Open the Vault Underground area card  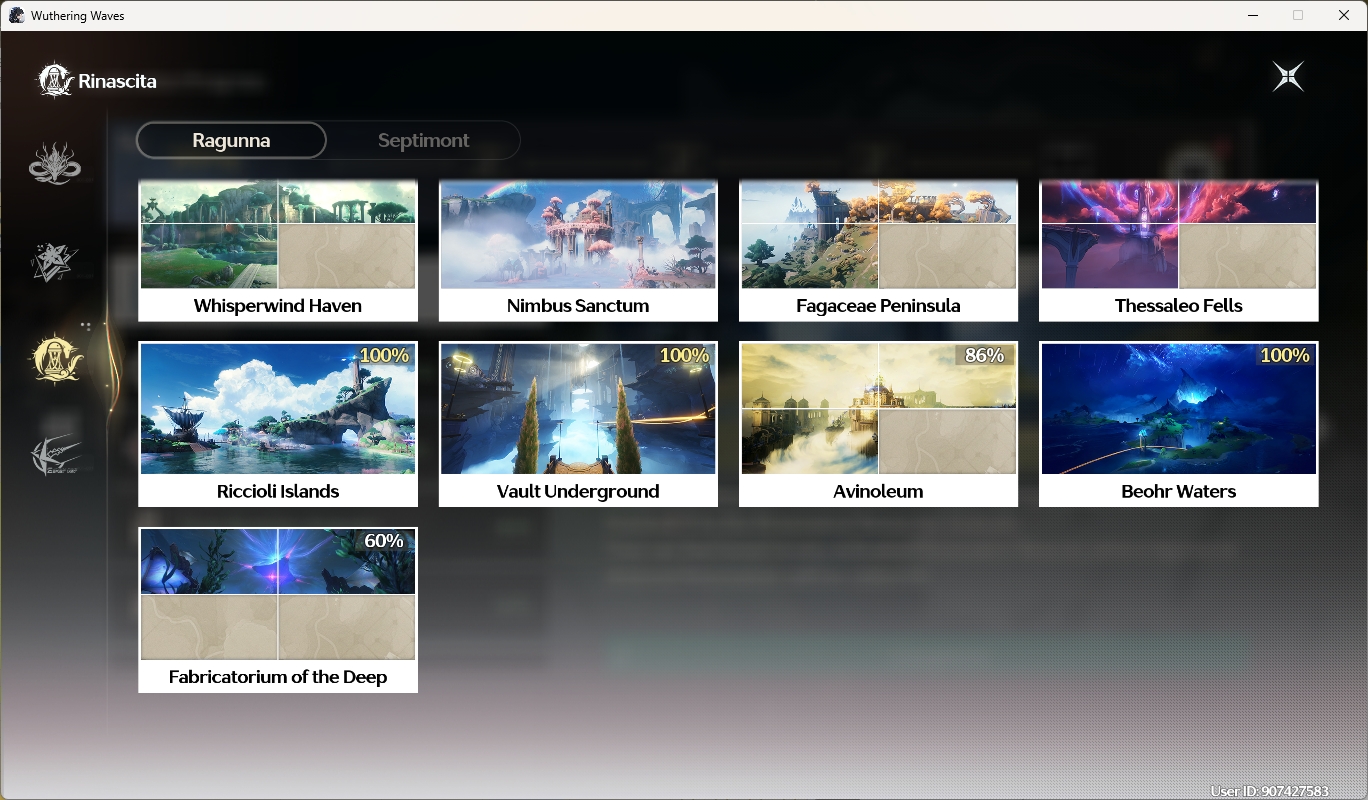(x=578, y=424)
